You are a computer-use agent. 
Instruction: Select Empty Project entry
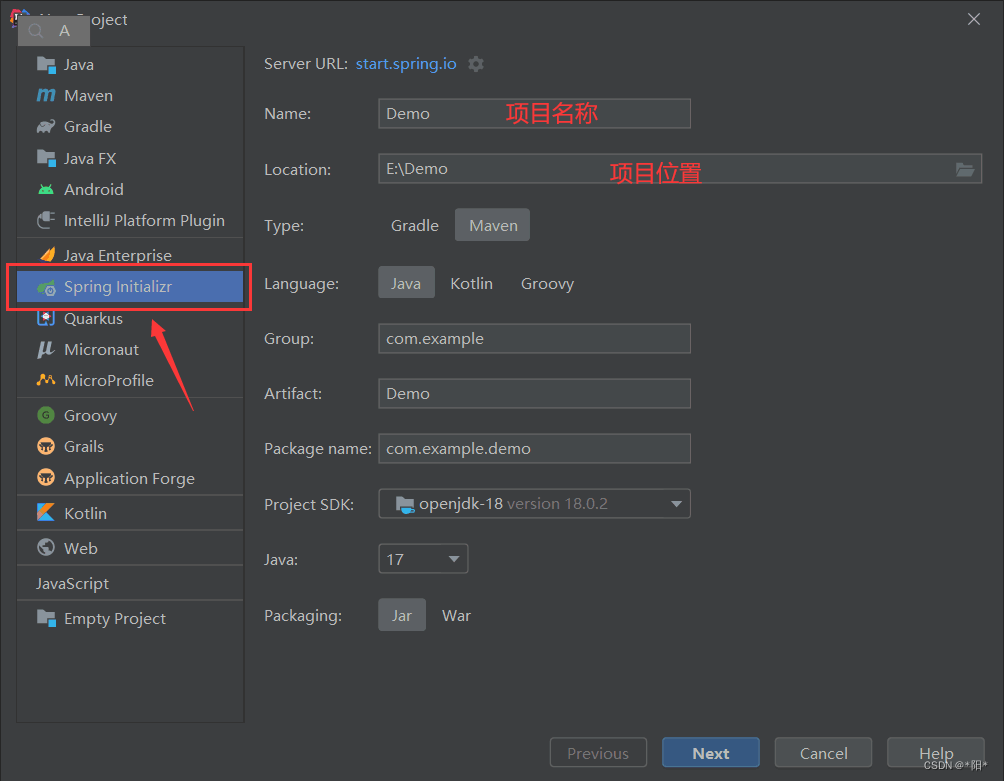coord(130,618)
